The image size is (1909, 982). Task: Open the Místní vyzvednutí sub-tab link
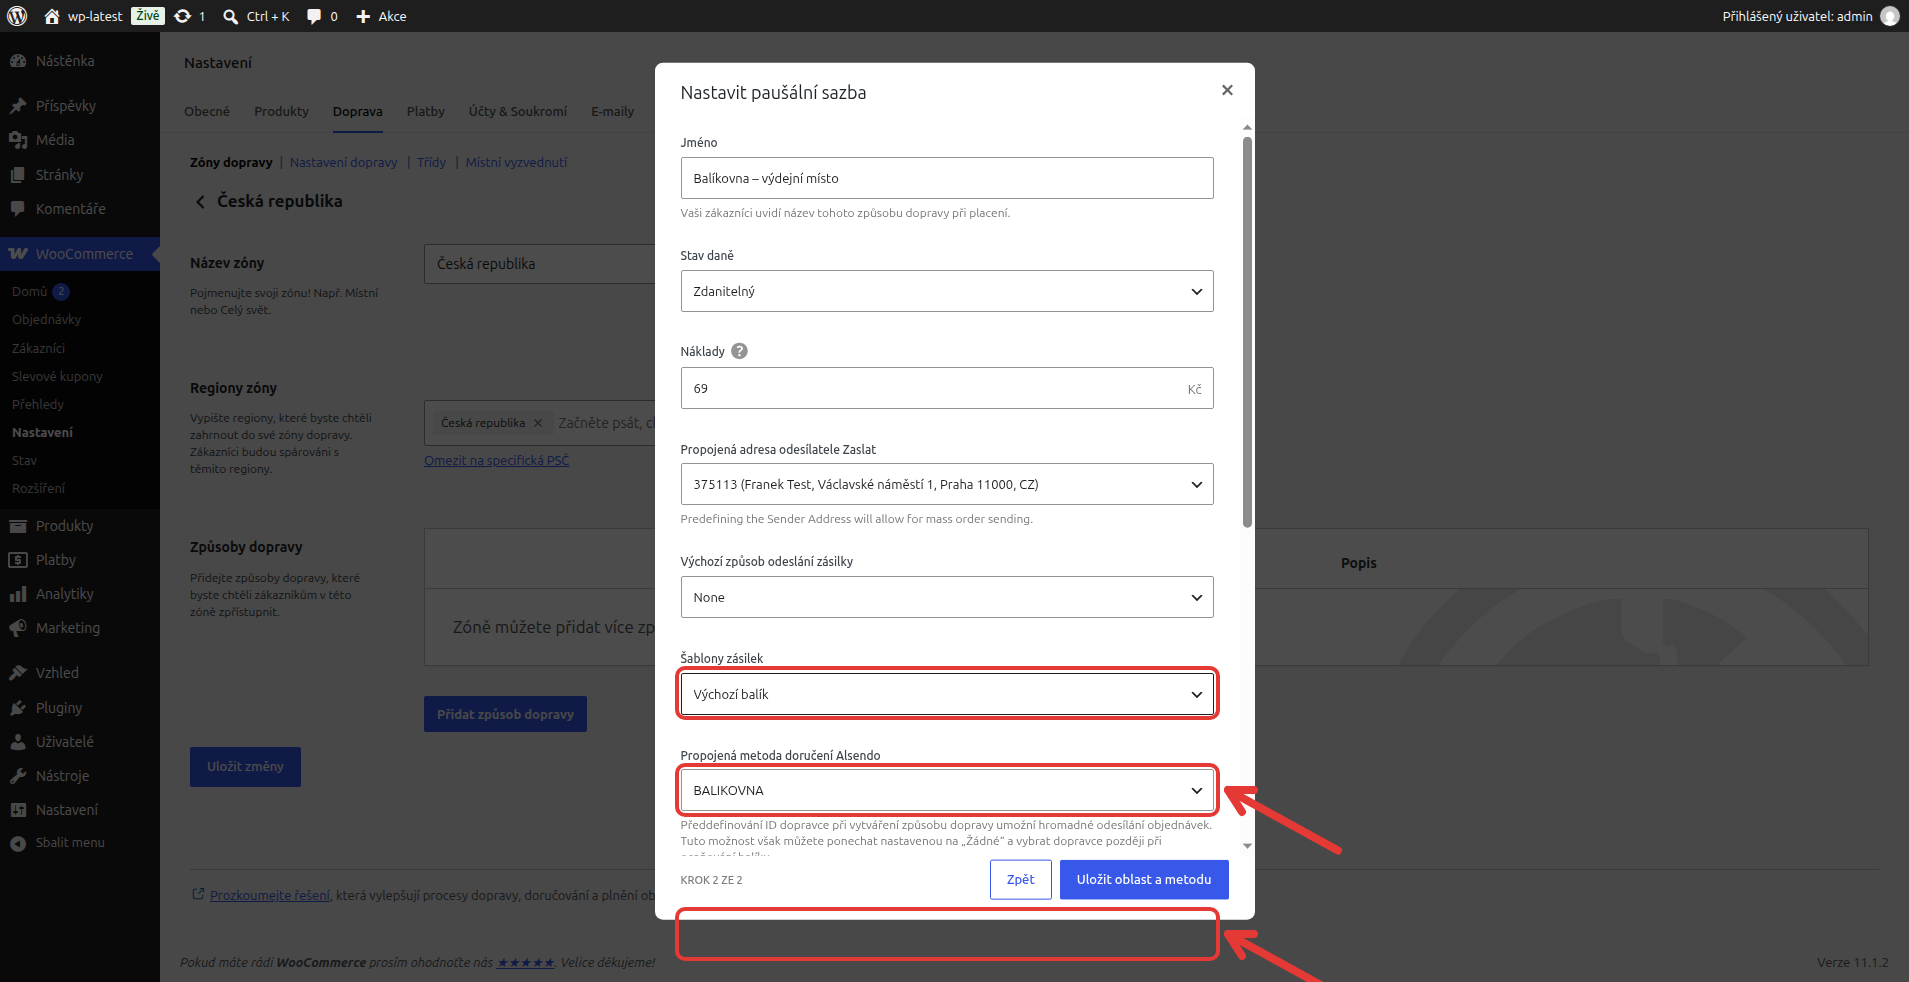click(516, 163)
